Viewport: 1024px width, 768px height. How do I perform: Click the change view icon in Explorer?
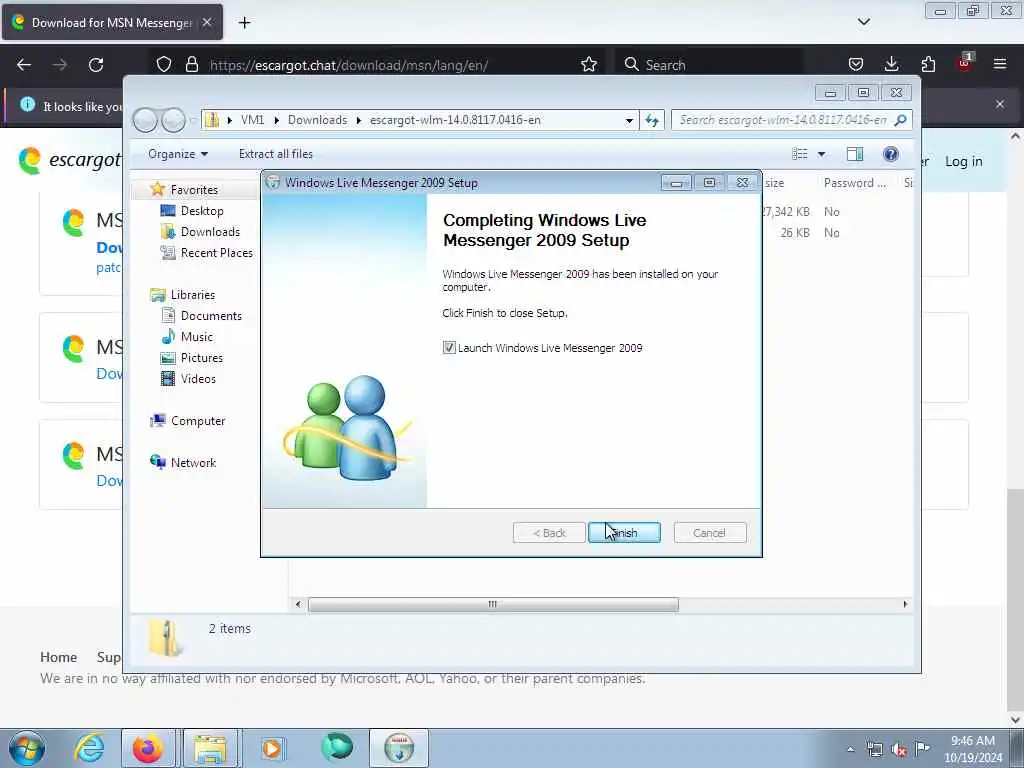click(x=799, y=153)
